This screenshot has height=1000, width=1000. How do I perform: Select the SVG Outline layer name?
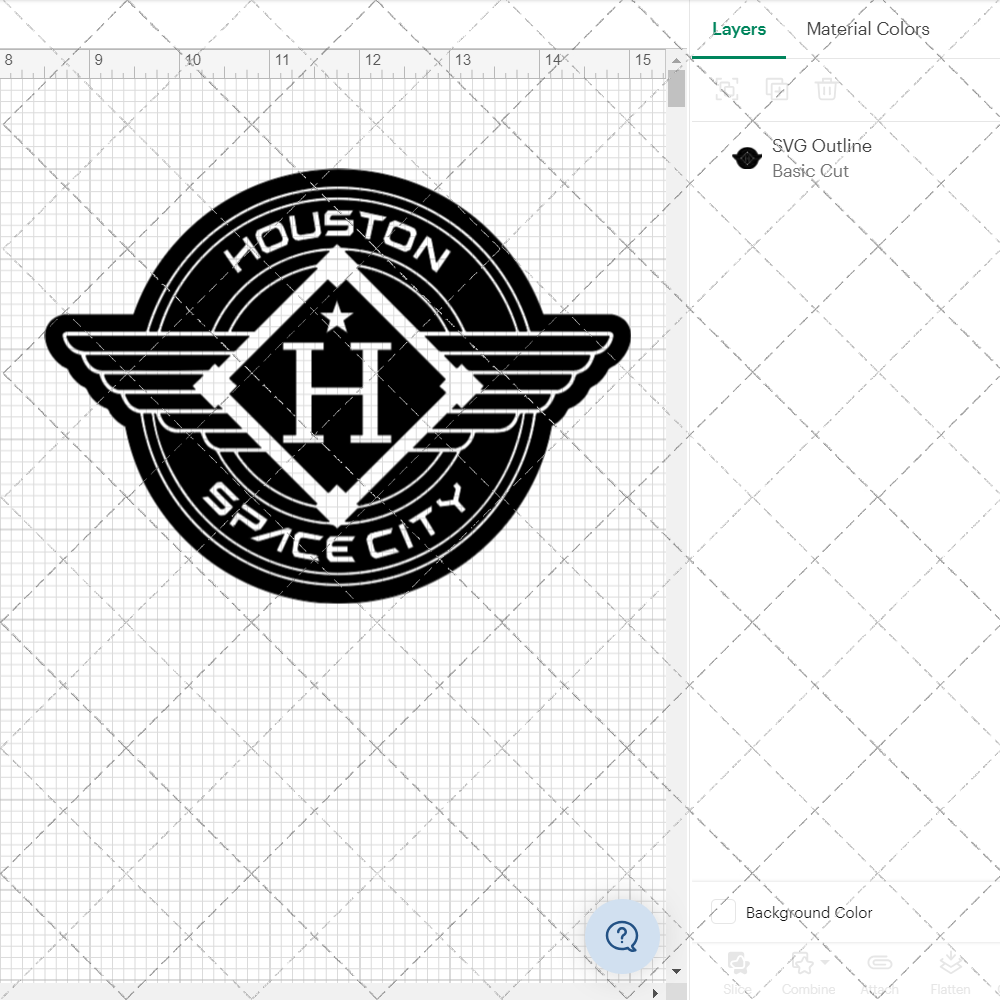click(821, 146)
